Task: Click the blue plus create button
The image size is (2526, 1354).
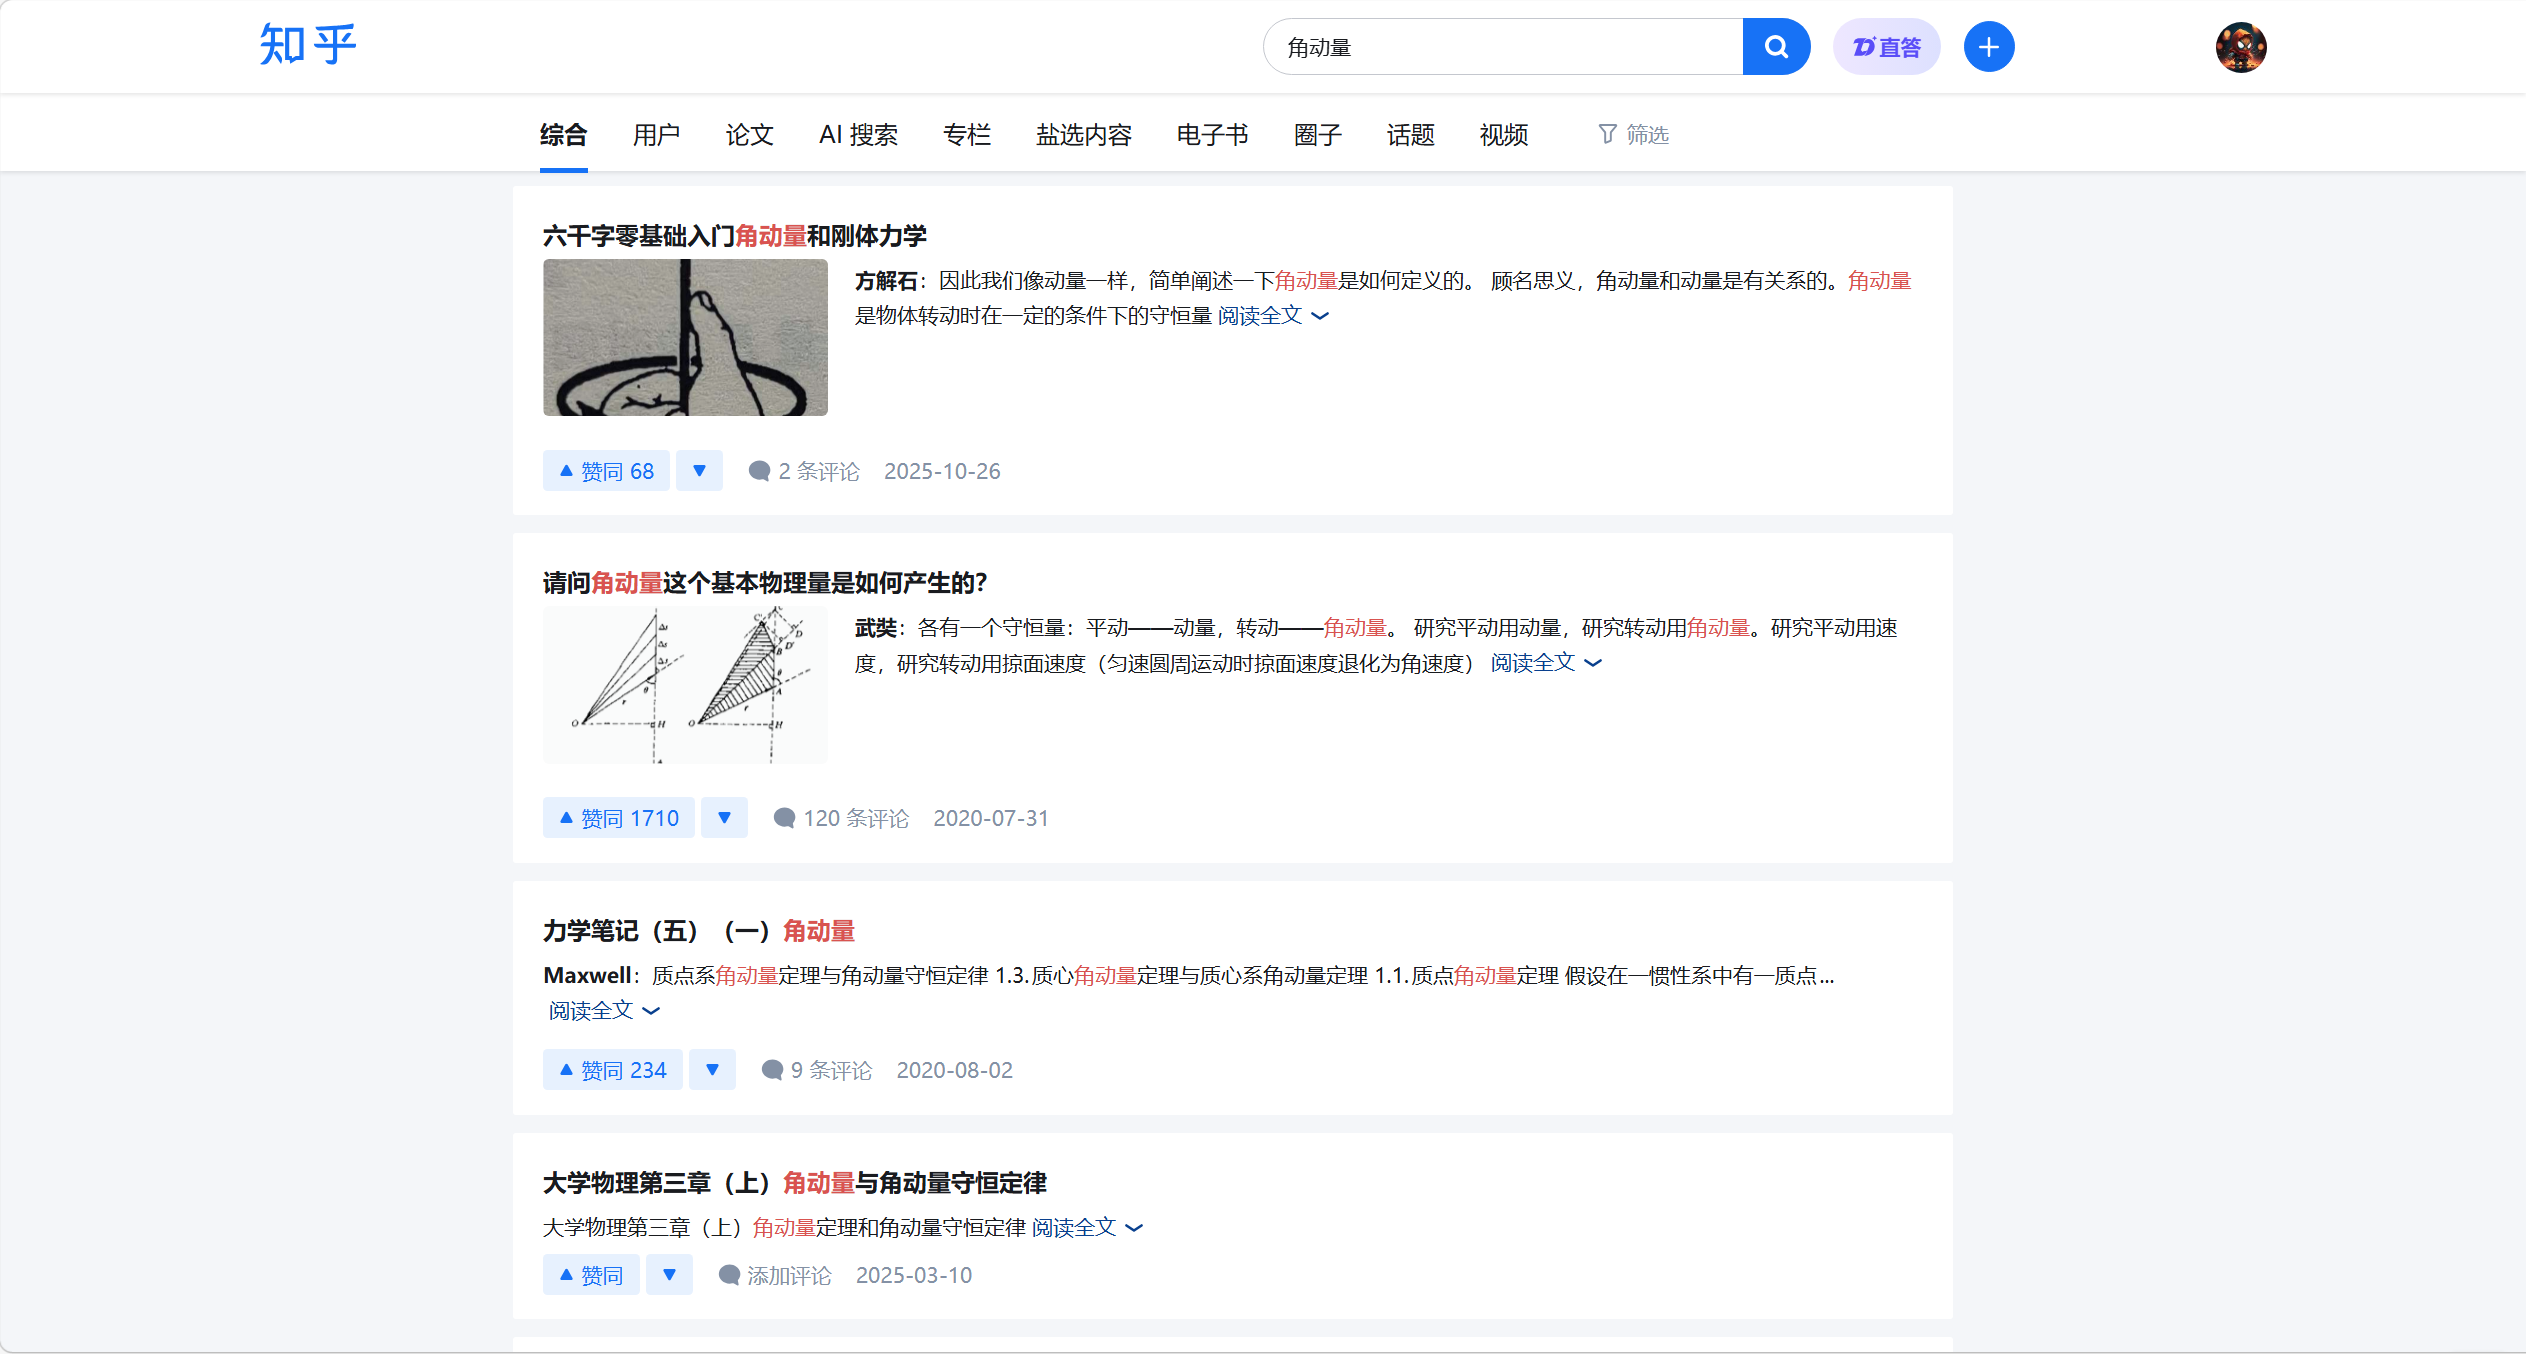Action: pyautogui.click(x=1988, y=47)
